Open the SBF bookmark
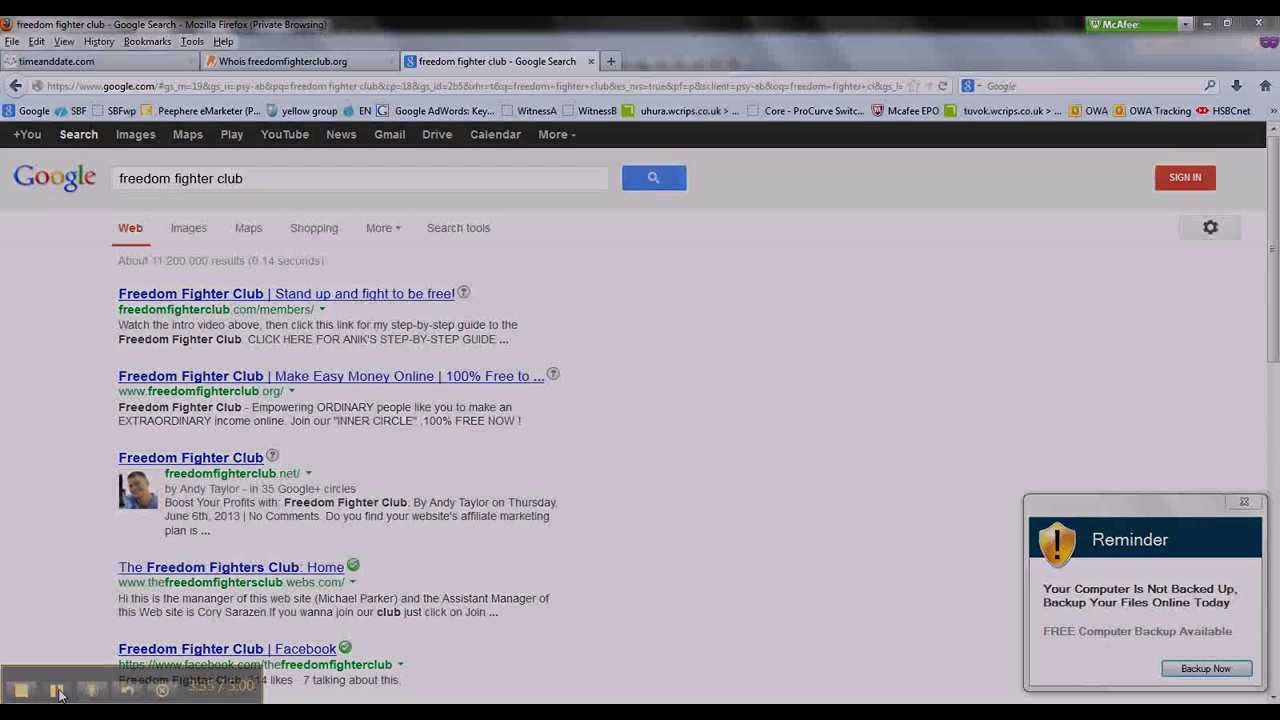 [70, 111]
